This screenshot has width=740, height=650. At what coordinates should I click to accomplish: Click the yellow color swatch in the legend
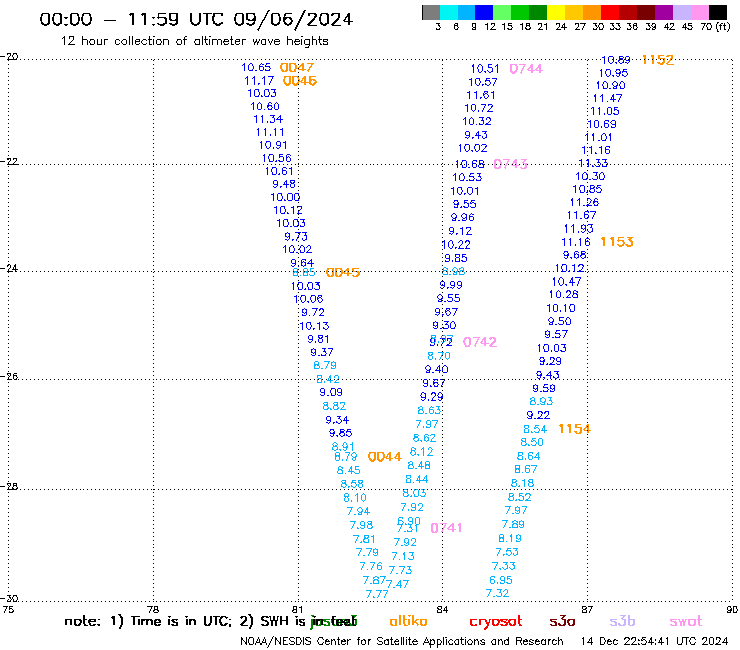tap(556, 12)
